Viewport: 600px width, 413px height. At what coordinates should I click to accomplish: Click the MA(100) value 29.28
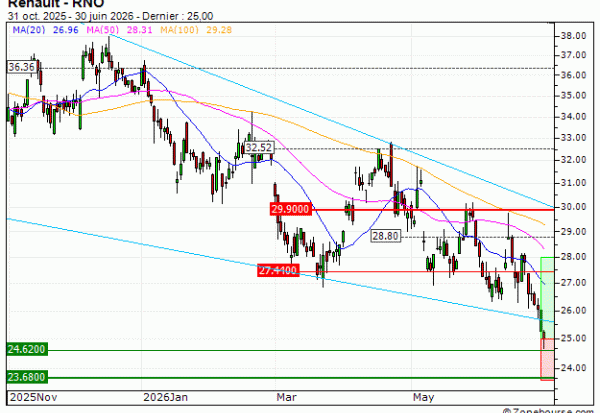tap(219, 30)
